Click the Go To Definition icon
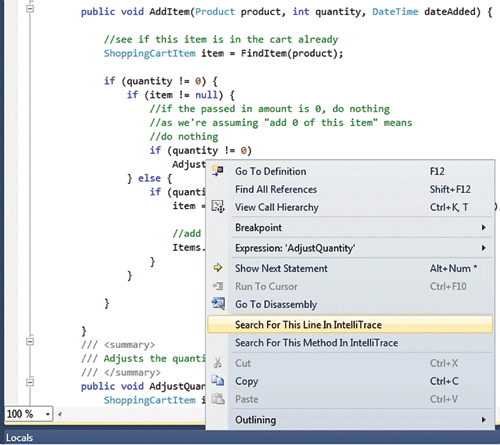This screenshot has height=445, width=500. pos(218,171)
